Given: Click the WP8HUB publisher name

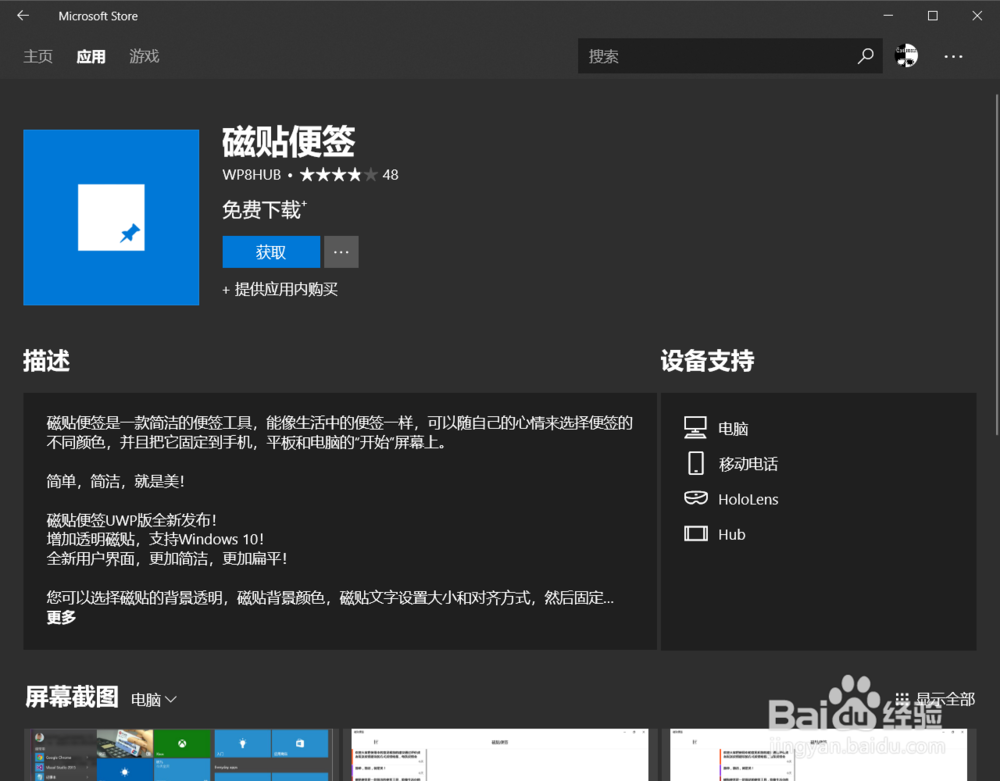Looking at the screenshot, I should tap(251, 175).
